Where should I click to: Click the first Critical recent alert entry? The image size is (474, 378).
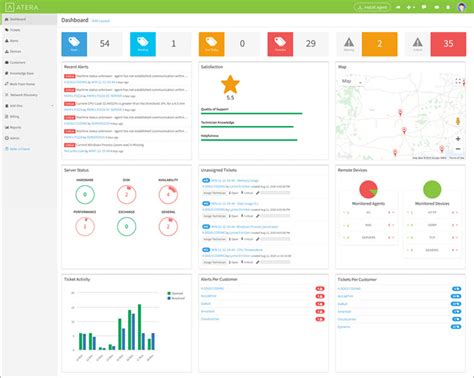click(126, 79)
